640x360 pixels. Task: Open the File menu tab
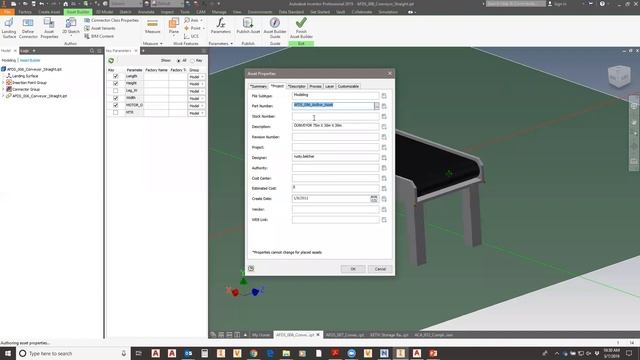click(7, 12)
